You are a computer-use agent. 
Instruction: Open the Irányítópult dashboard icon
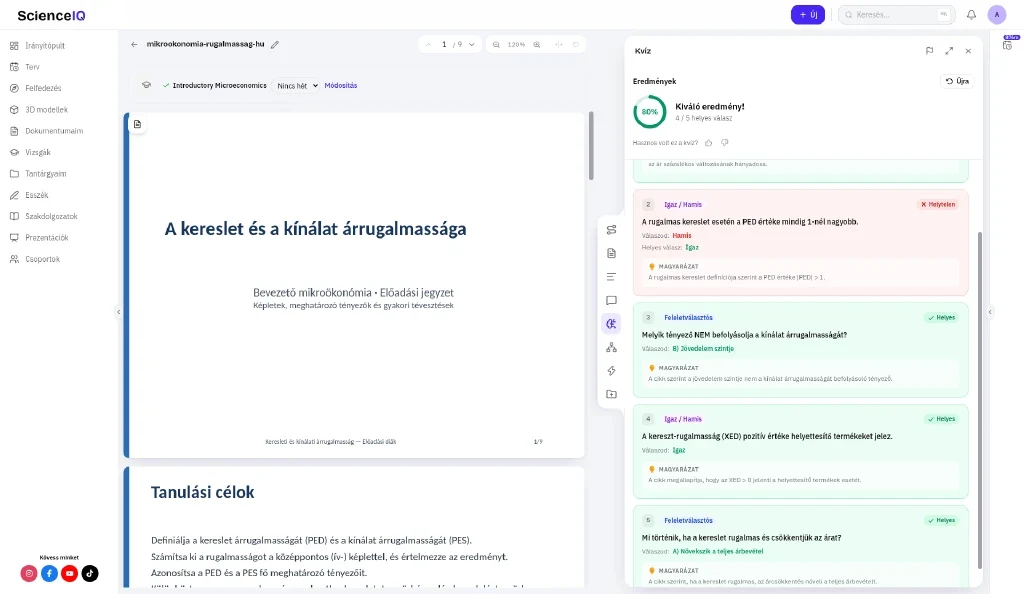pos(14,46)
